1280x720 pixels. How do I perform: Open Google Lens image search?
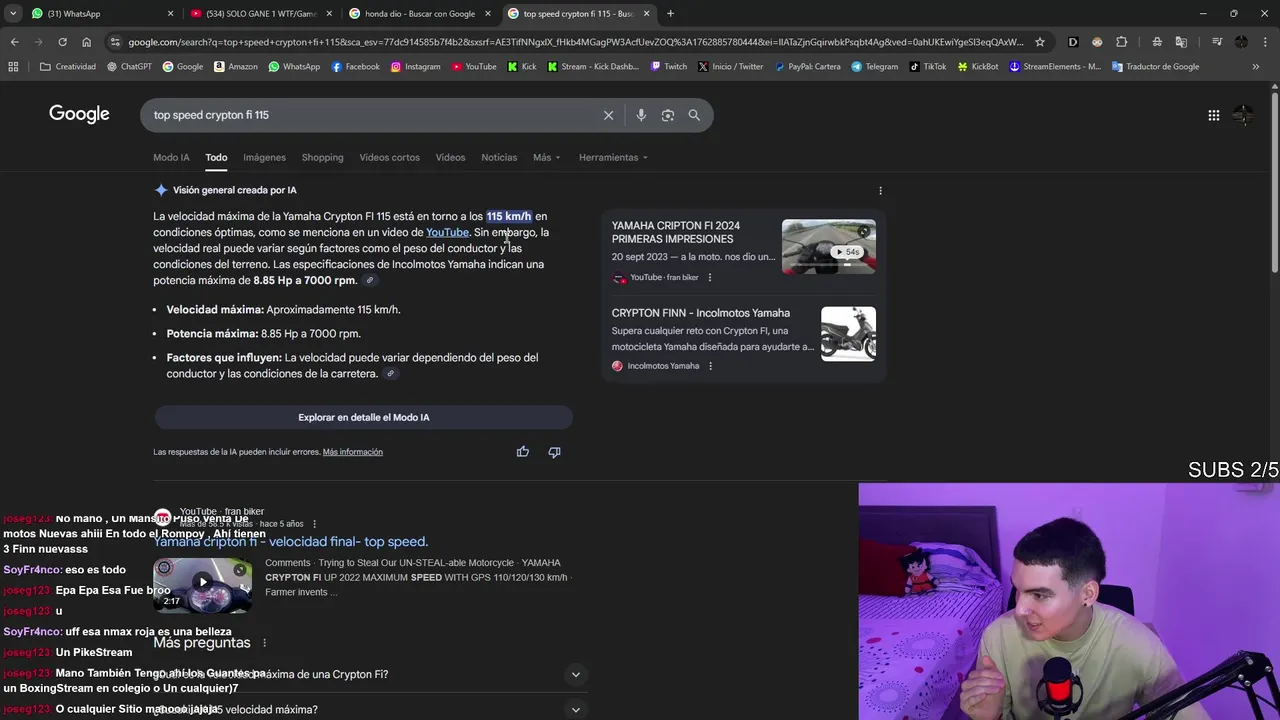coord(668,115)
